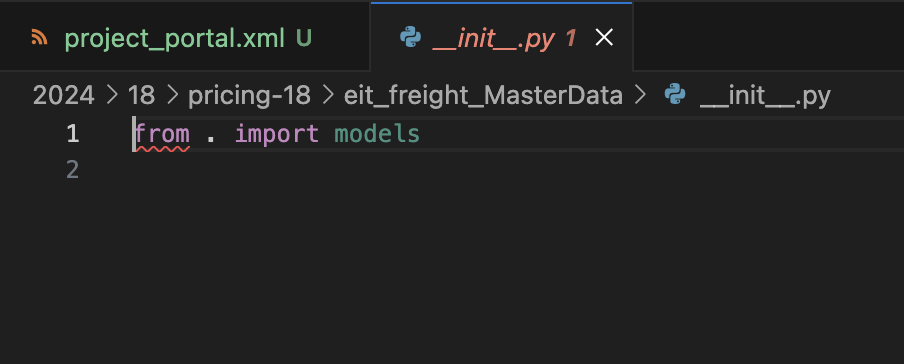
Task: Click the 'import' keyword in line 1
Action: pos(277,135)
